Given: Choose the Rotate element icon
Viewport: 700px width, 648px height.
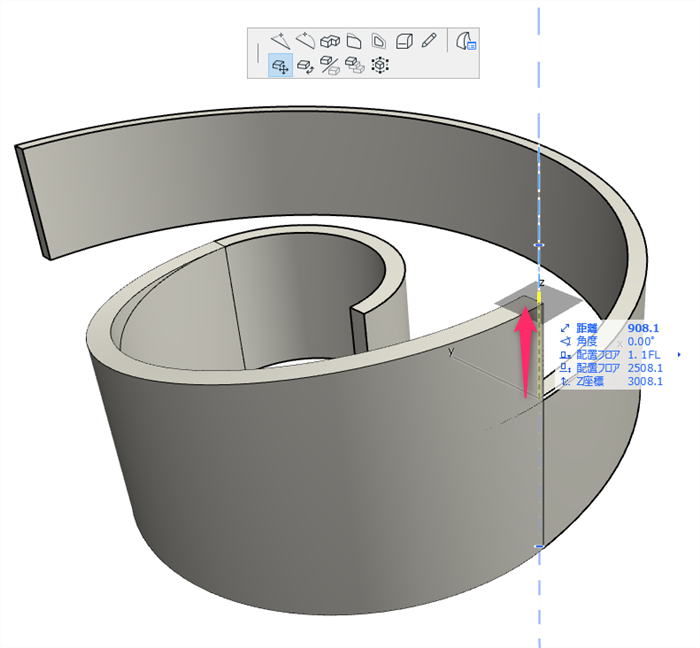Looking at the screenshot, I should coord(305,66).
